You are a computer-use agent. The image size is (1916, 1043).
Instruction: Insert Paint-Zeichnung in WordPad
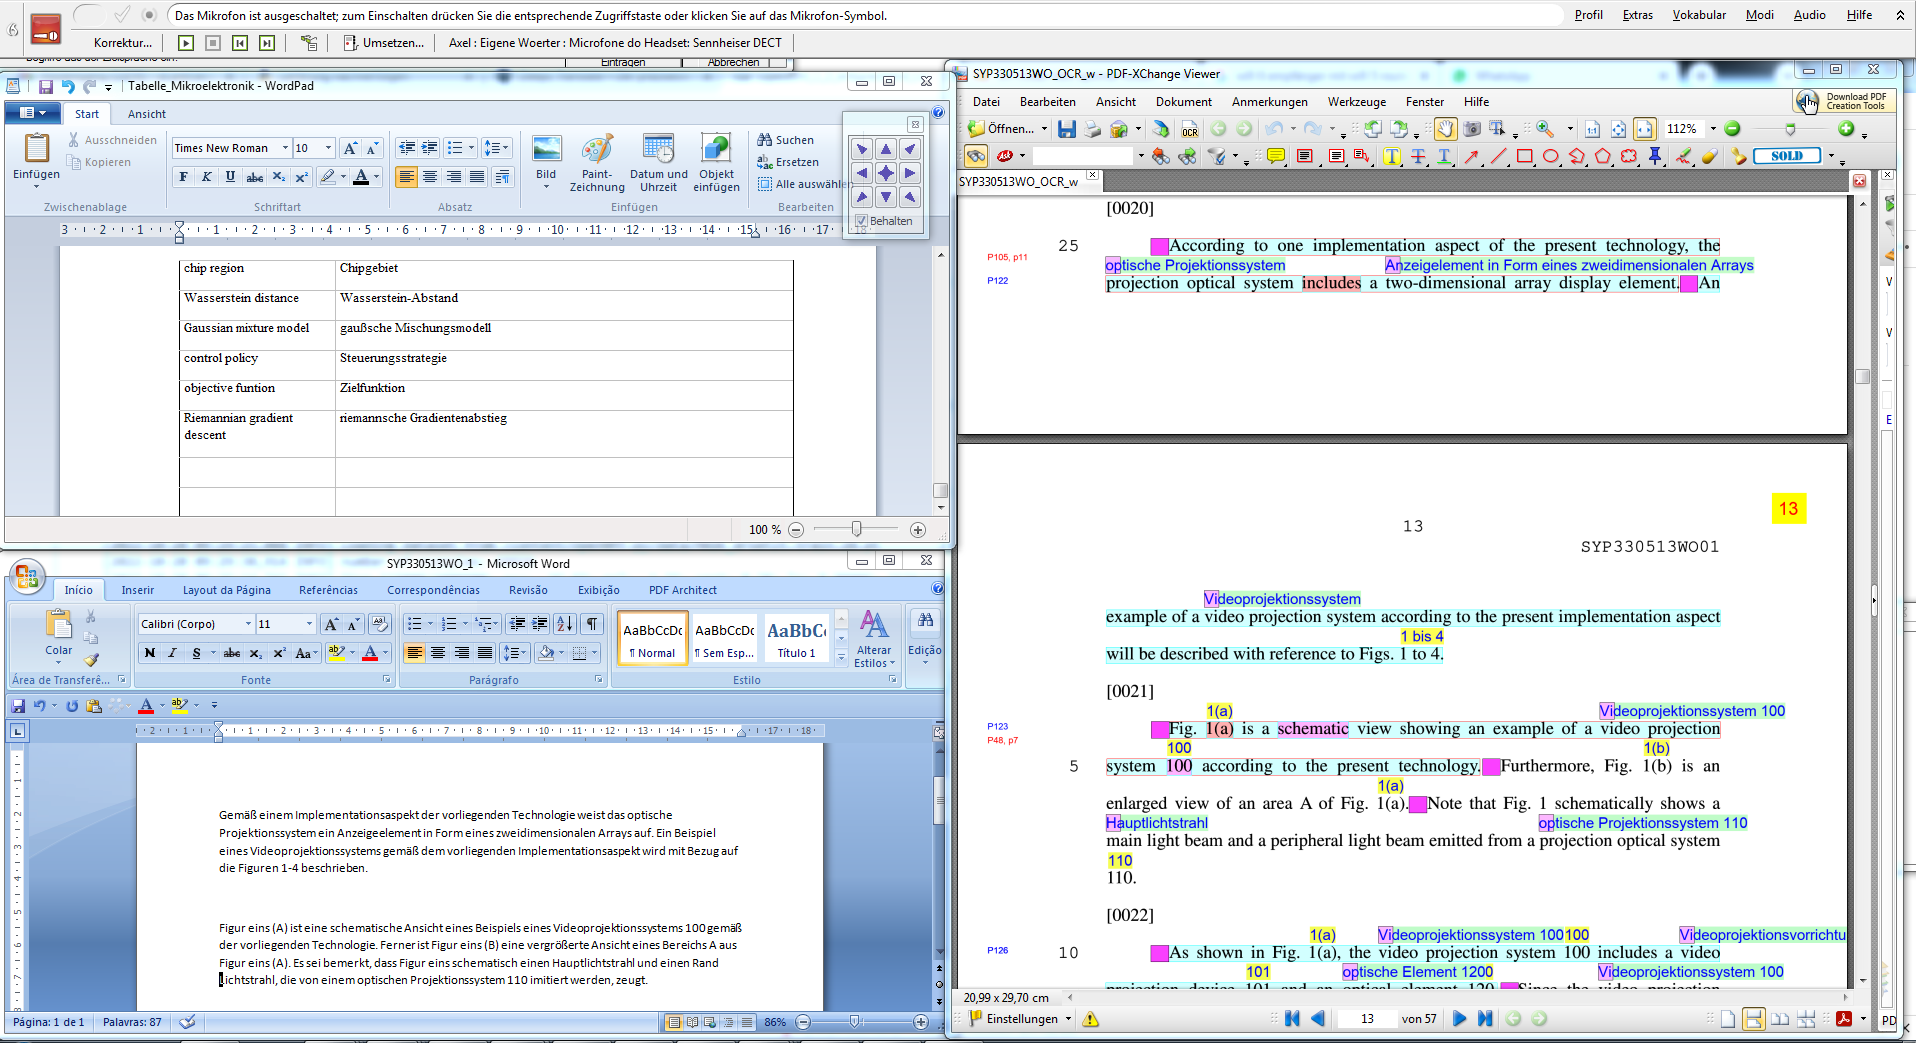pyautogui.click(x=597, y=163)
